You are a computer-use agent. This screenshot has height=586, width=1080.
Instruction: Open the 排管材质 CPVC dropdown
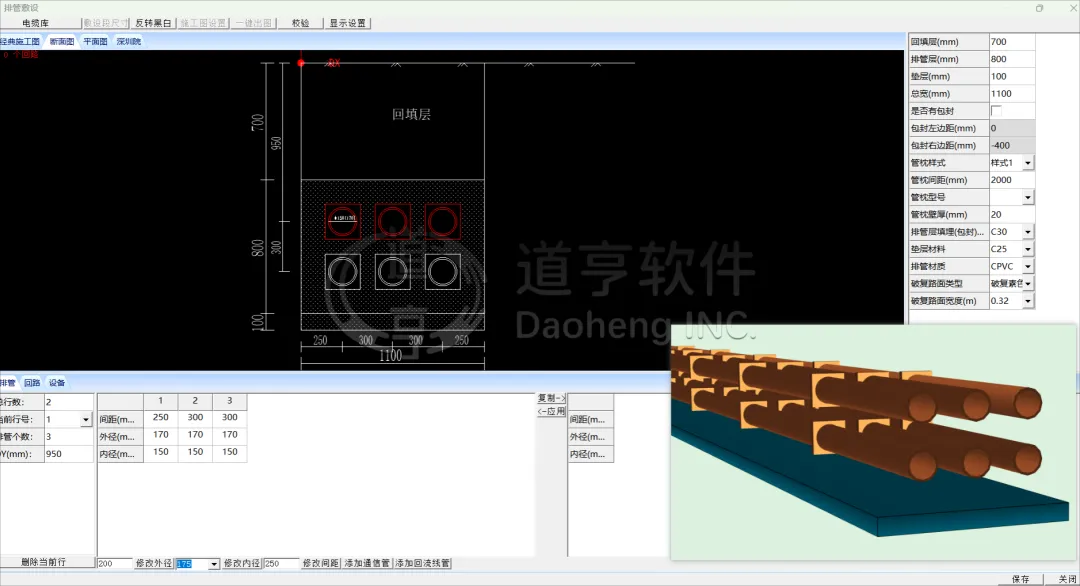point(1027,266)
